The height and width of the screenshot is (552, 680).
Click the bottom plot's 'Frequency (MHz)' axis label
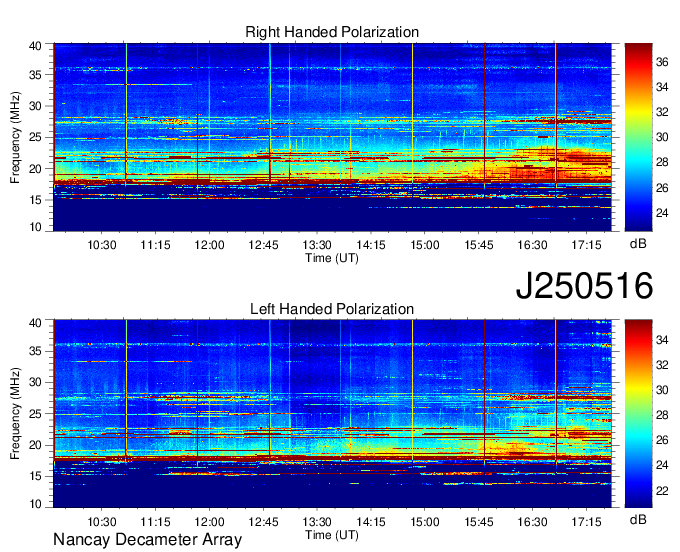[x=15, y=414]
